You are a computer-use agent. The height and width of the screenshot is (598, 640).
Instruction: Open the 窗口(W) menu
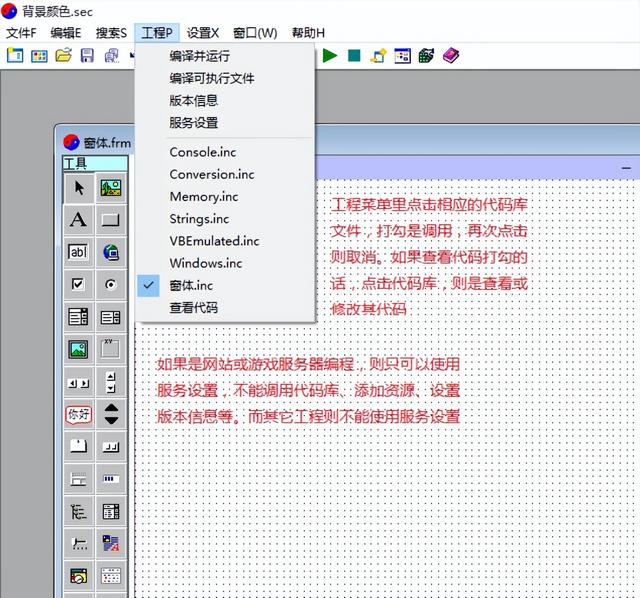tap(255, 33)
